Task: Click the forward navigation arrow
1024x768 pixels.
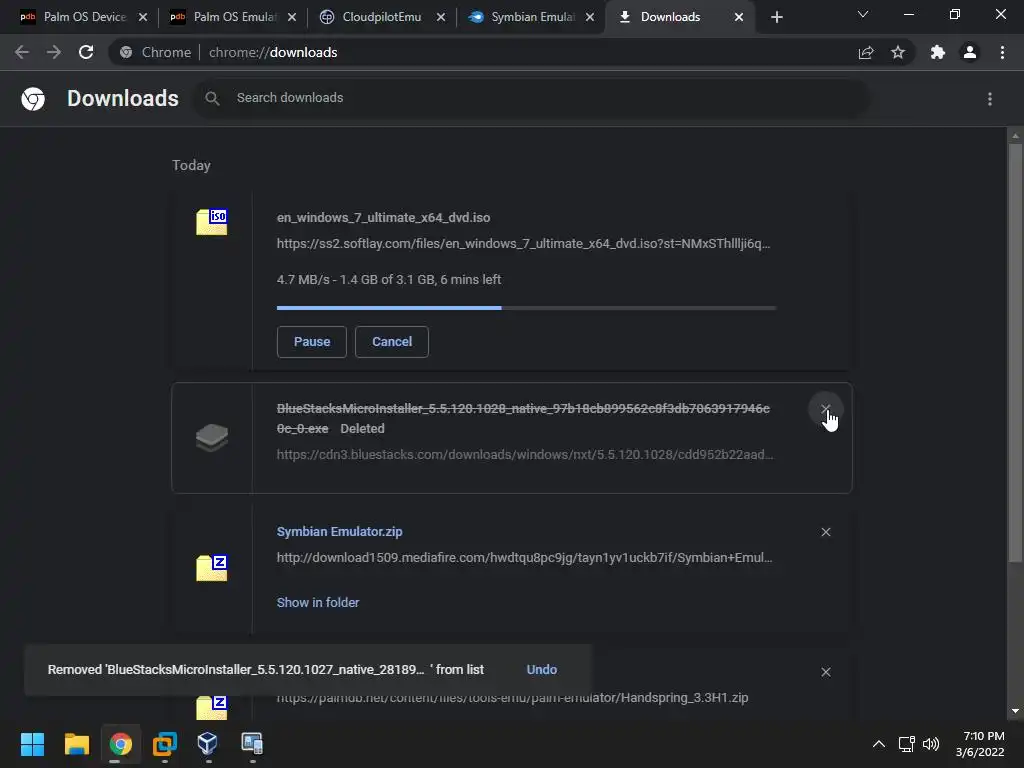Action: point(54,52)
